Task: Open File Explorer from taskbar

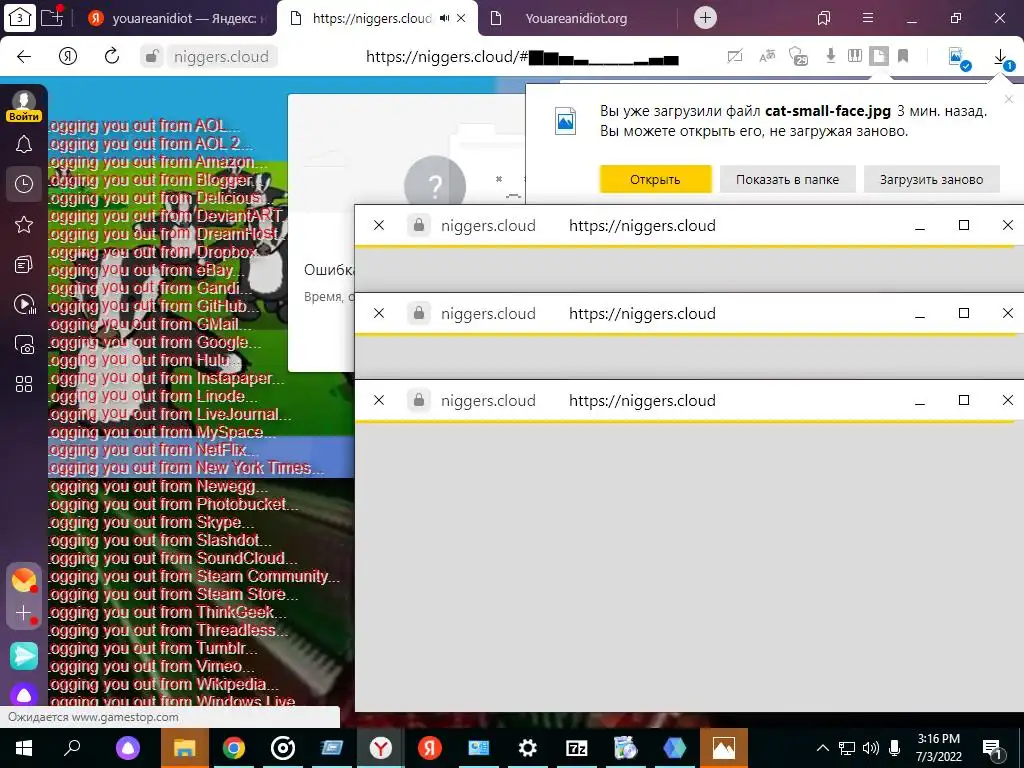Action: 185,748
